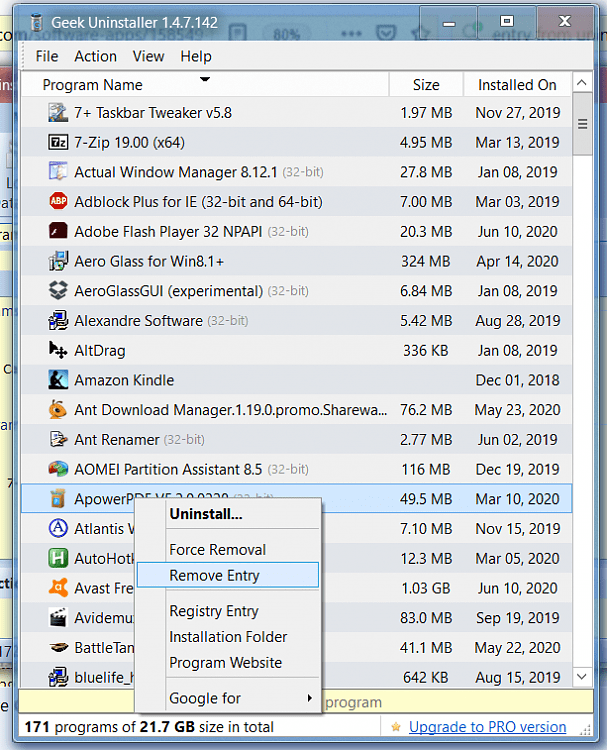Click the Amazon Kindle icon
This screenshot has height=750, width=607.
point(58,380)
